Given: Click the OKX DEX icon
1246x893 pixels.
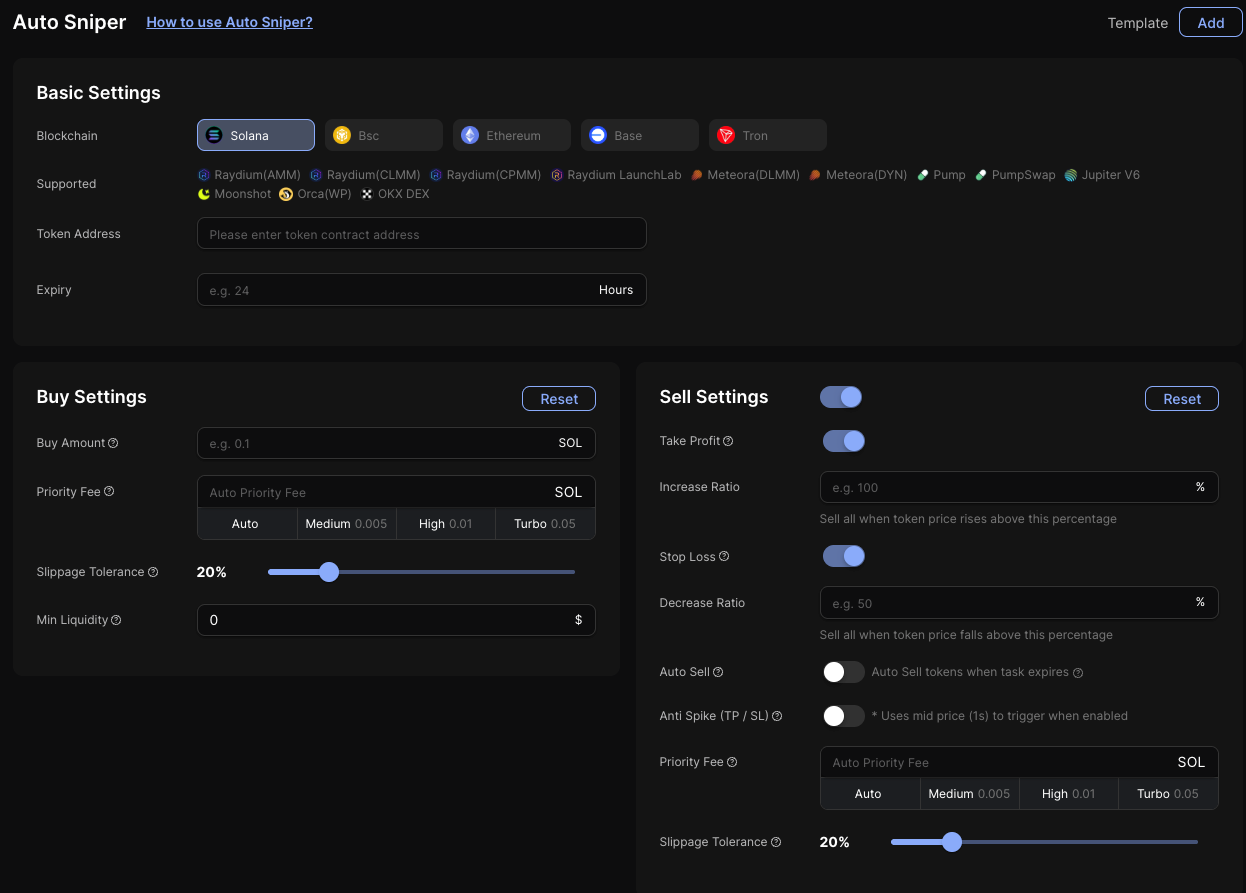Looking at the screenshot, I should [x=367, y=194].
